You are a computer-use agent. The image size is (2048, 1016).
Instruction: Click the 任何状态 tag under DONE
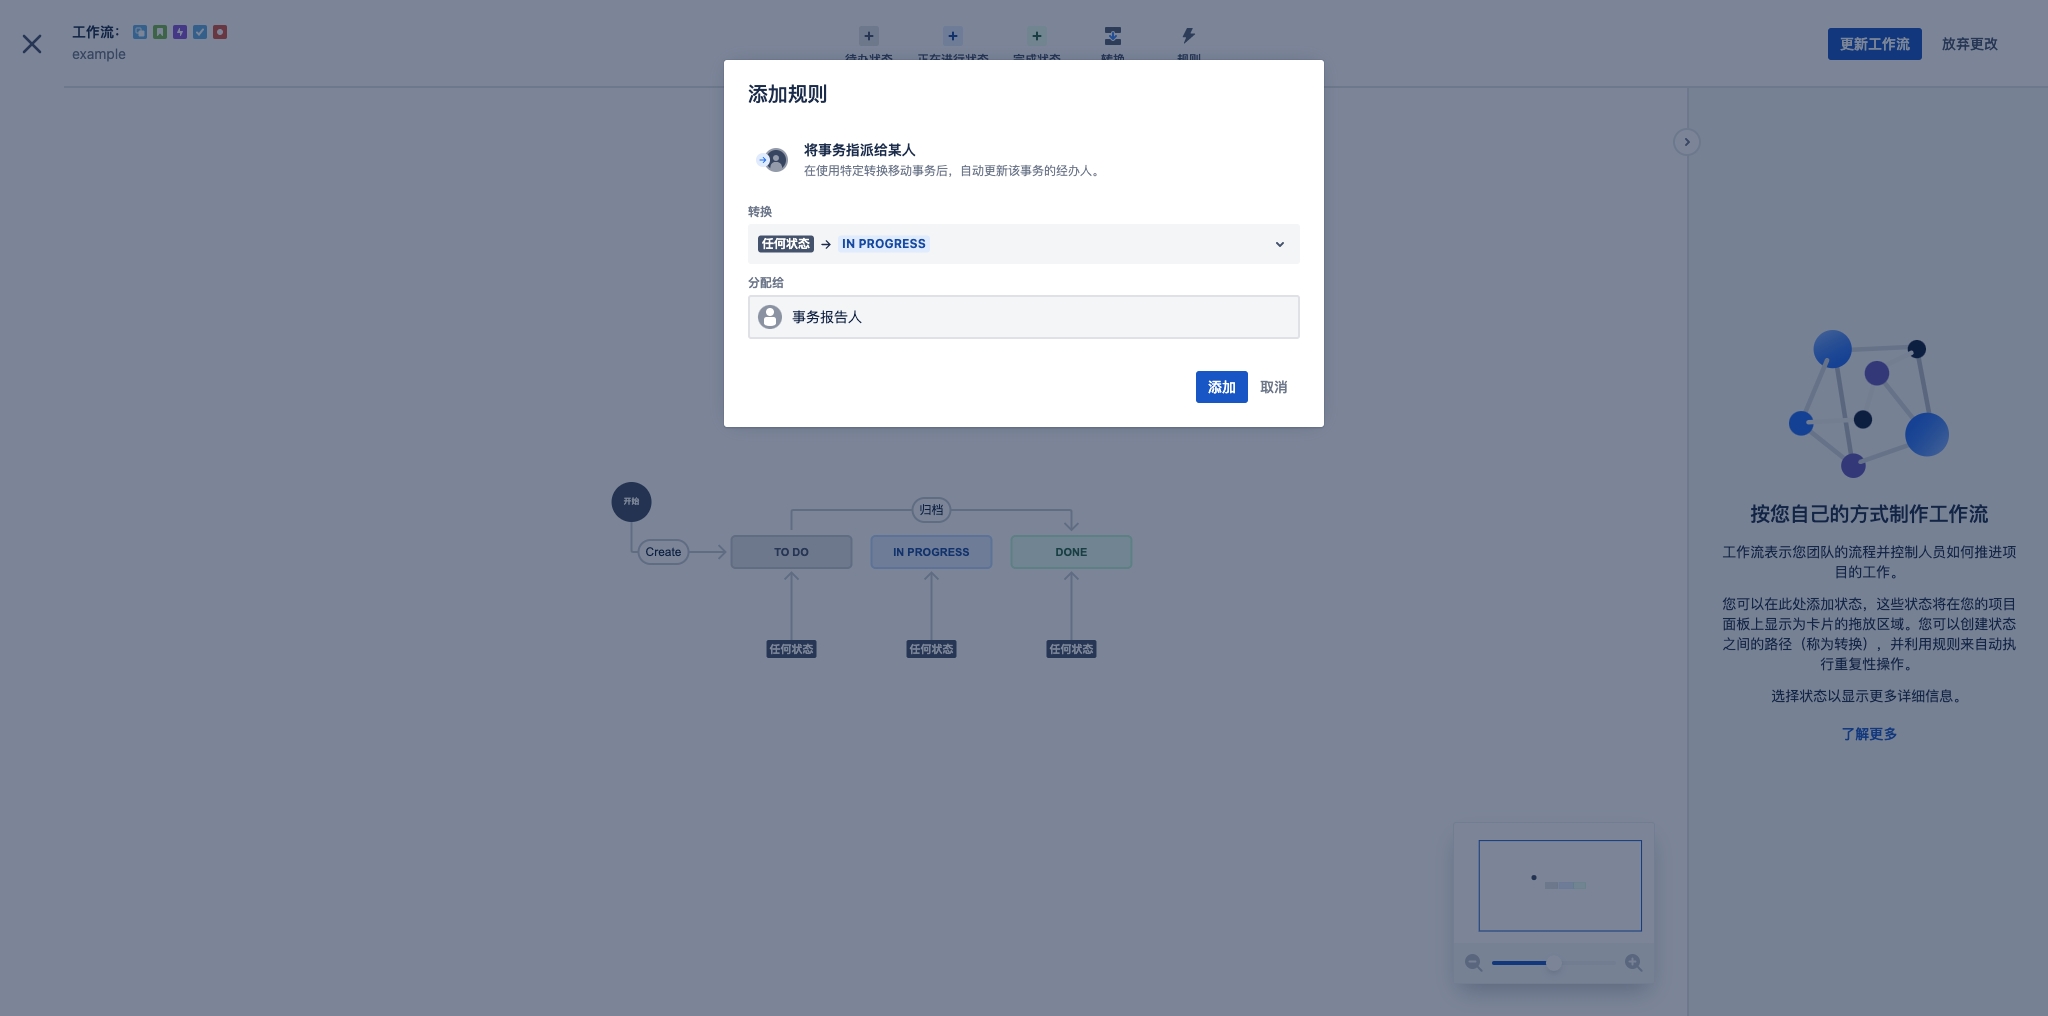click(1071, 649)
